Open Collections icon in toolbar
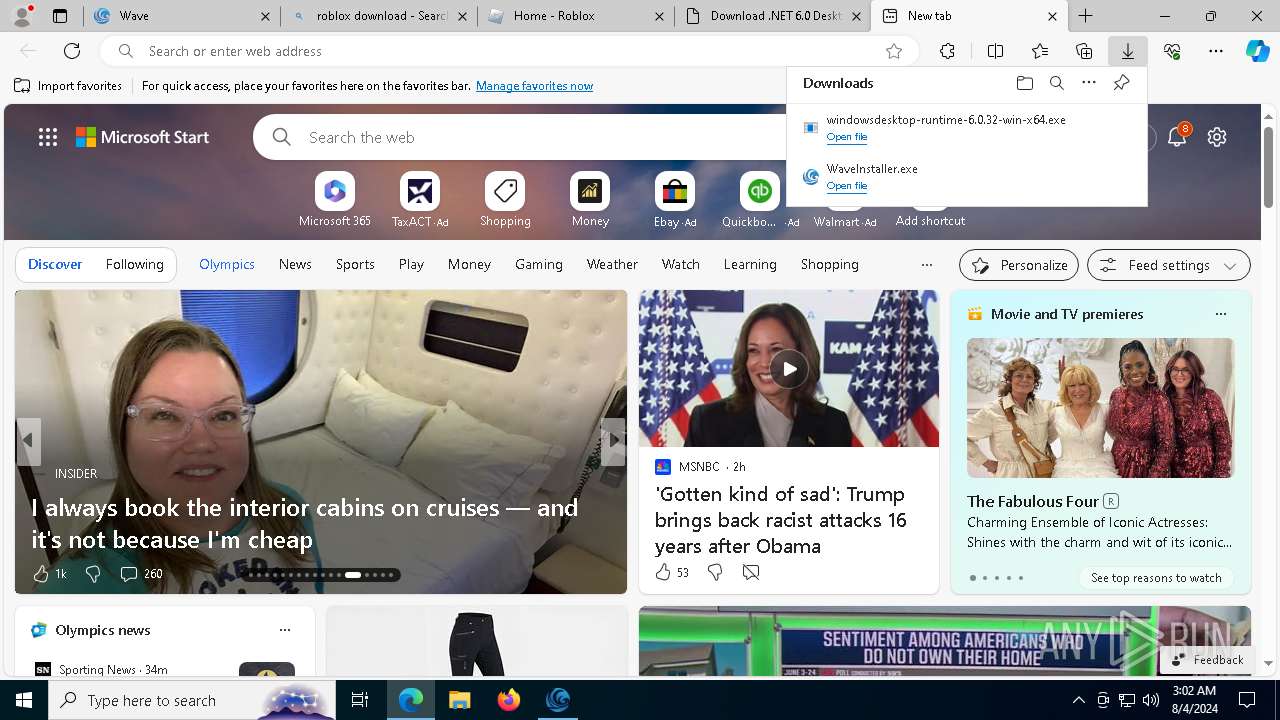 tap(1084, 51)
